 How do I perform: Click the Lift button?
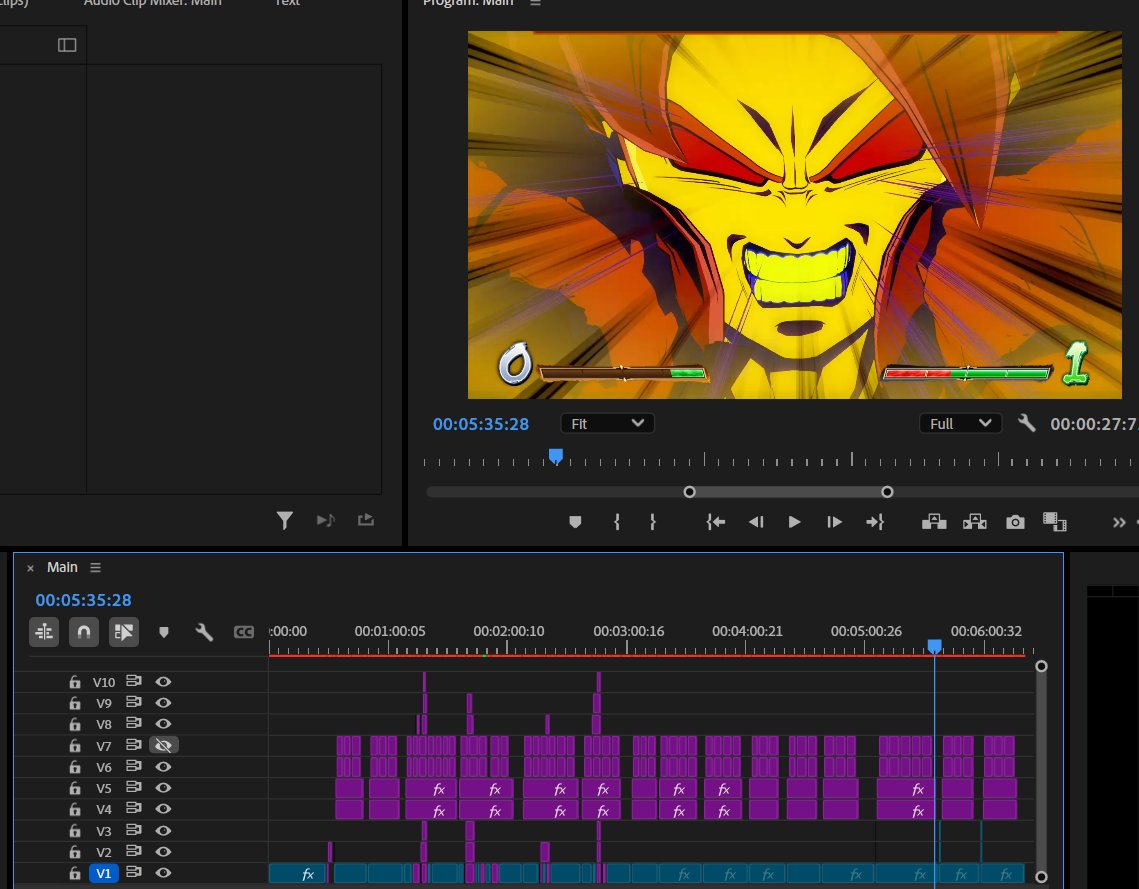934,522
